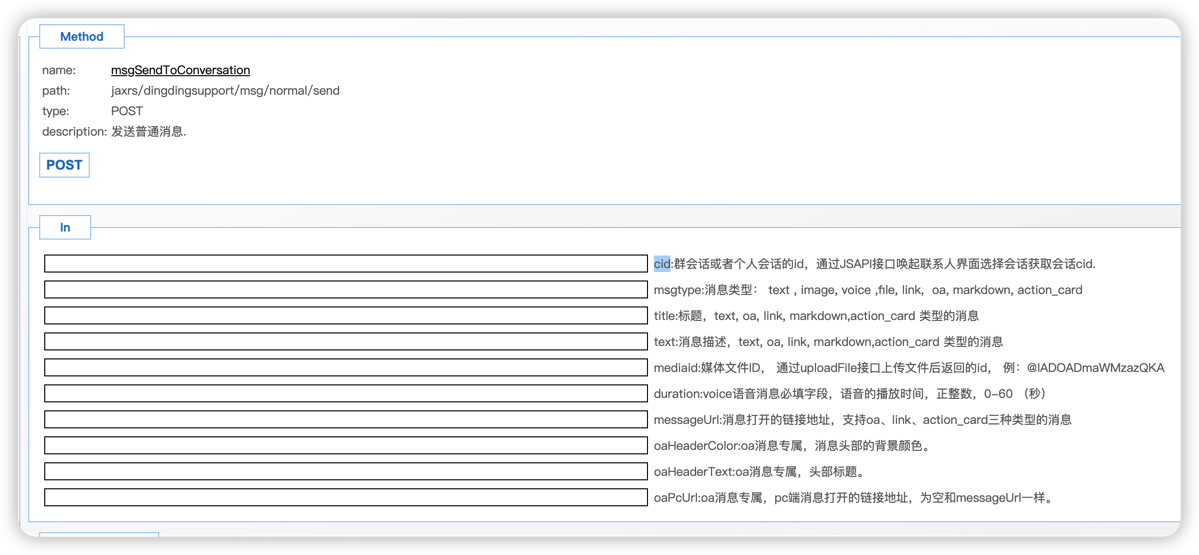Select the Method section legend
The width and height of the screenshot is (1199, 555).
point(81,37)
